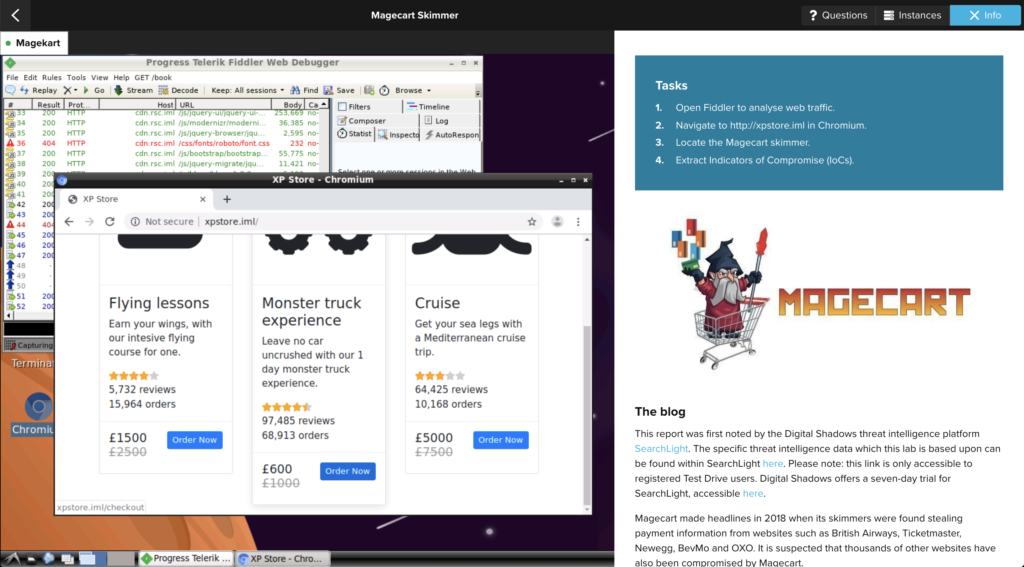Click the Capturing status indicator in Fiddler
The height and width of the screenshot is (567, 1024).
point(29,345)
